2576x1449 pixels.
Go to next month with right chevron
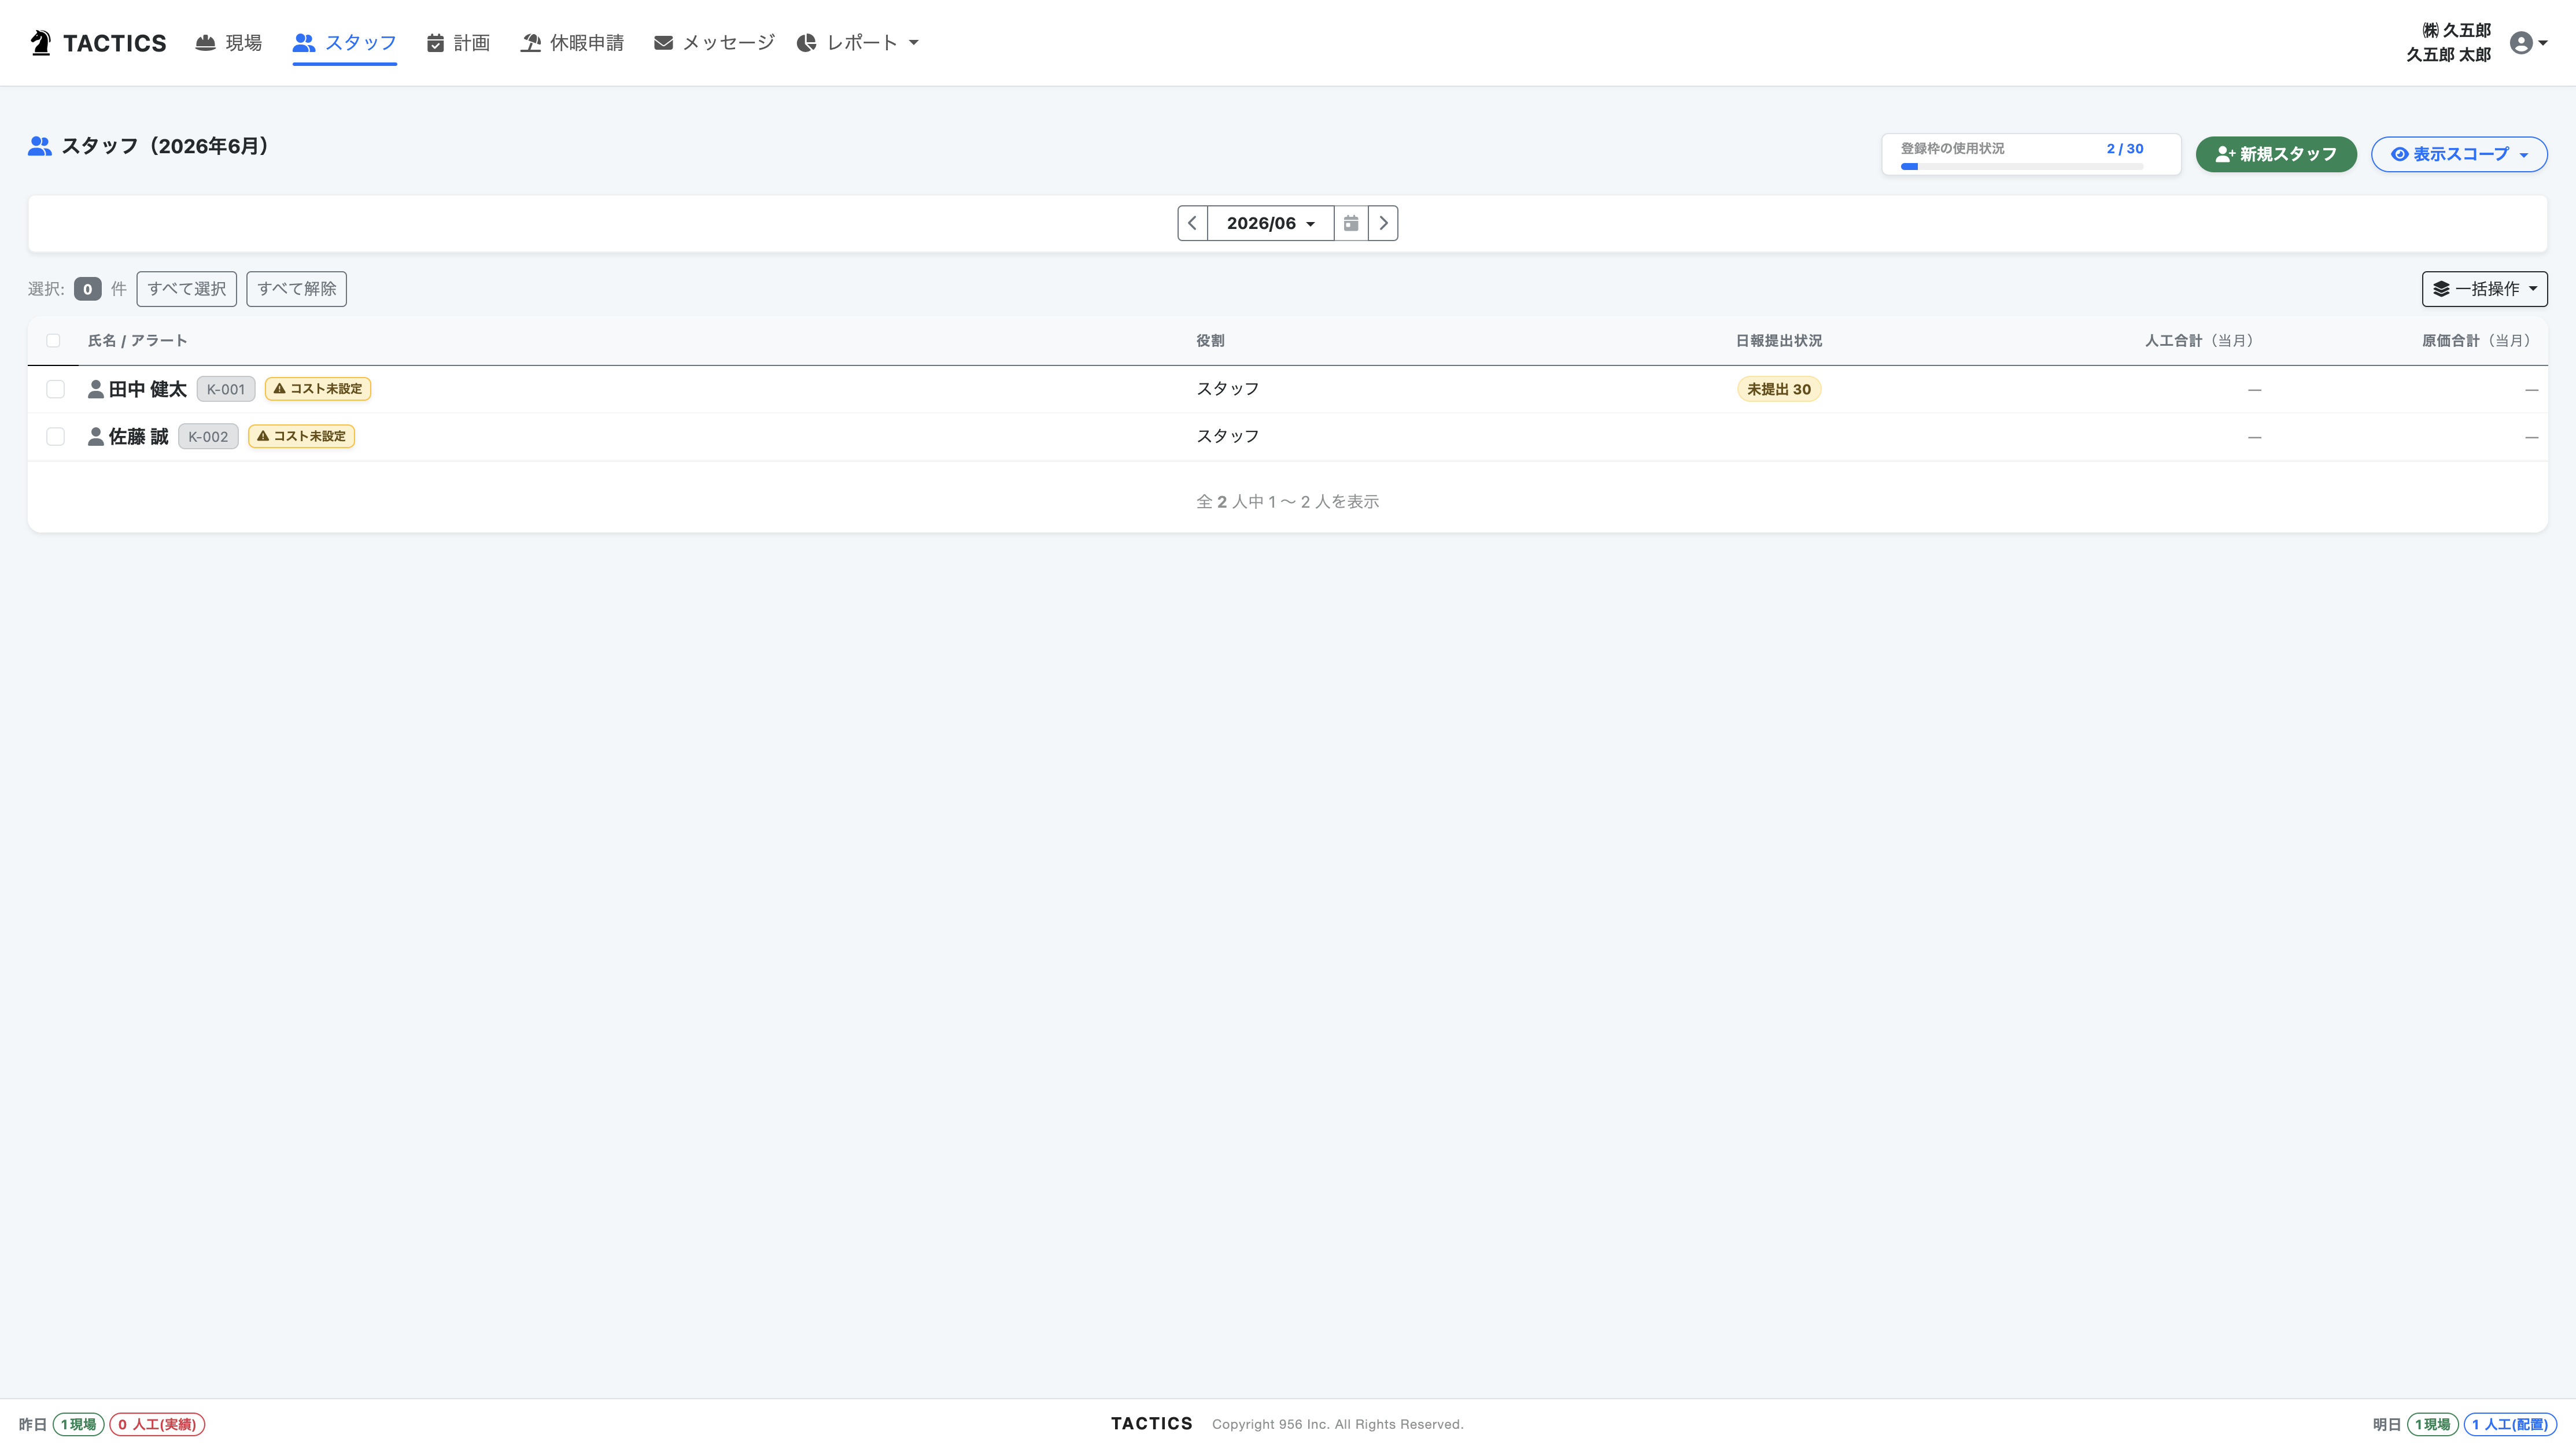point(1383,223)
